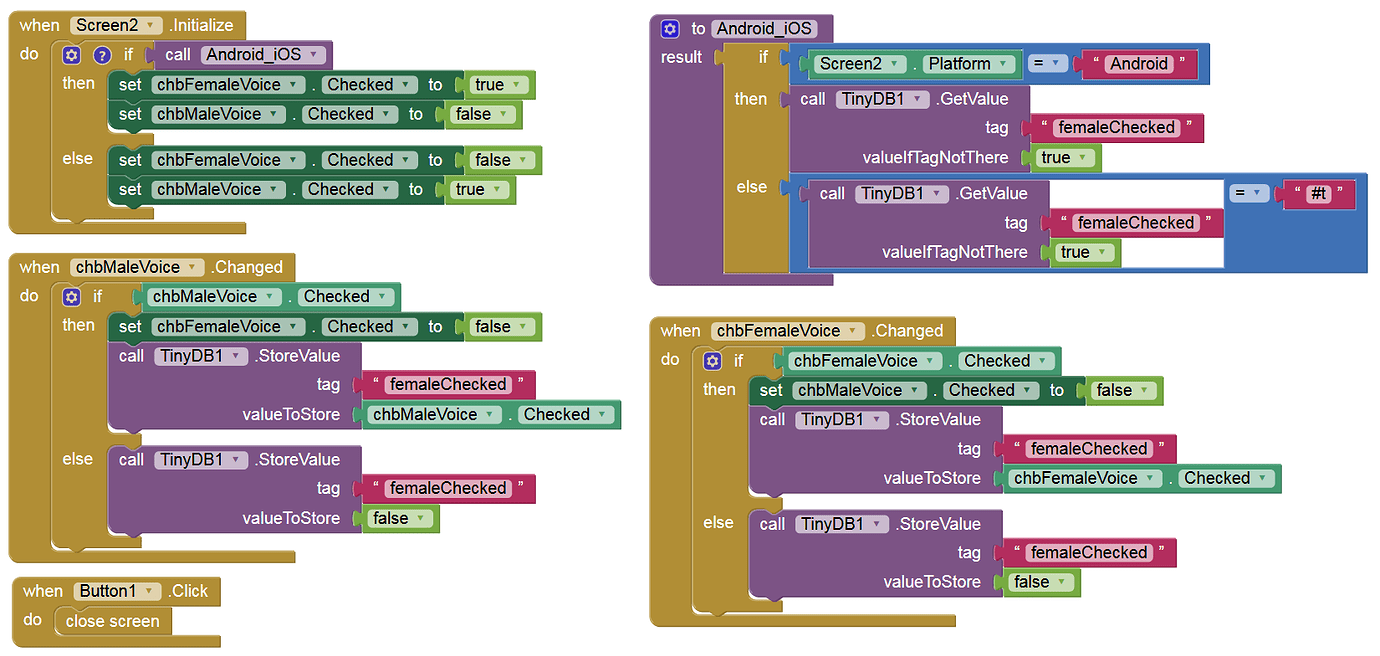
Task: Click the blue question mark comment icon
Action: (x=101, y=55)
